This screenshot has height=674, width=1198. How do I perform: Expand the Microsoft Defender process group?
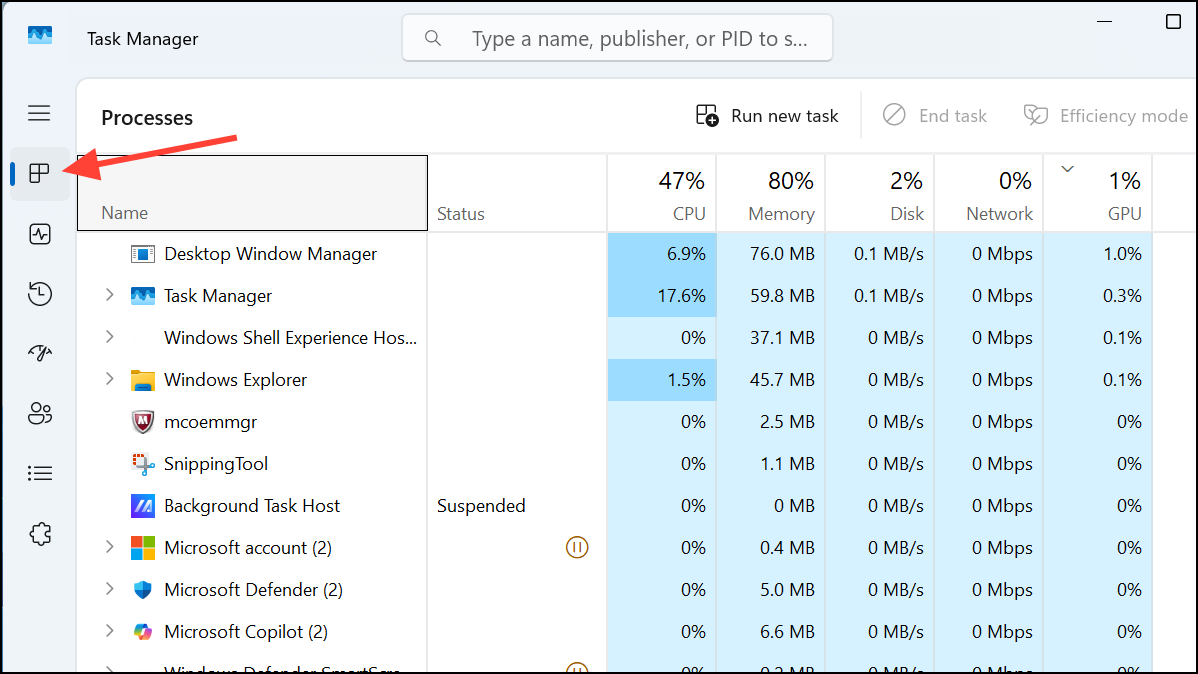click(x=109, y=589)
